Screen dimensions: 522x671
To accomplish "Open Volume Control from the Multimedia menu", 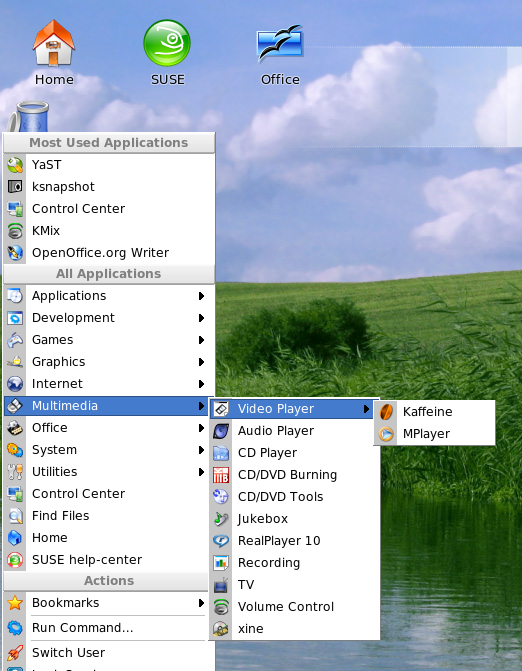I will click(x=294, y=607).
